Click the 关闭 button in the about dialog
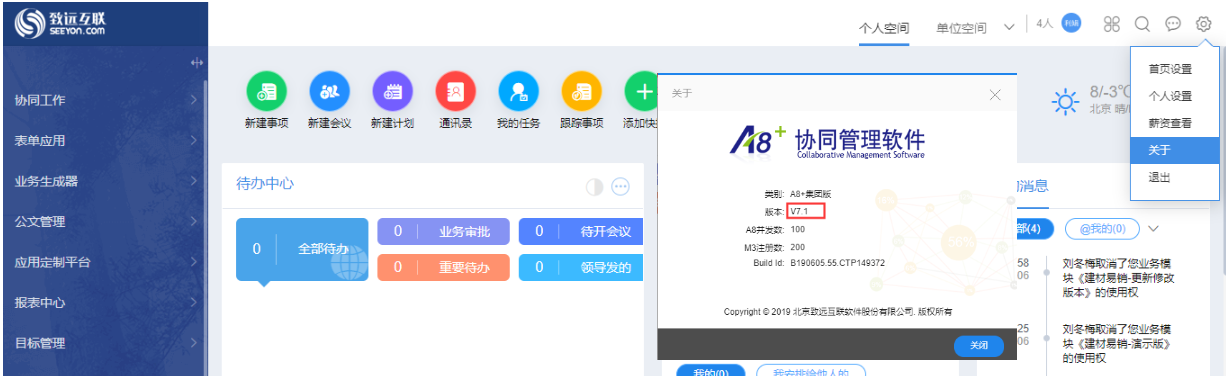The image size is (1226, 376). (978, 345)
